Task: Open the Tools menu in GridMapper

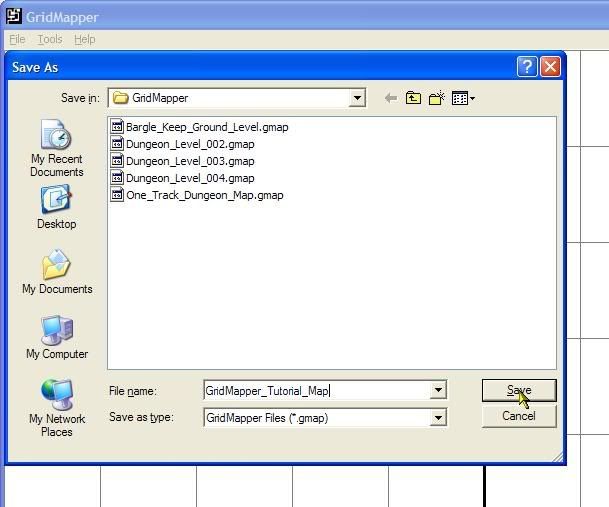Action: (50, 39)
